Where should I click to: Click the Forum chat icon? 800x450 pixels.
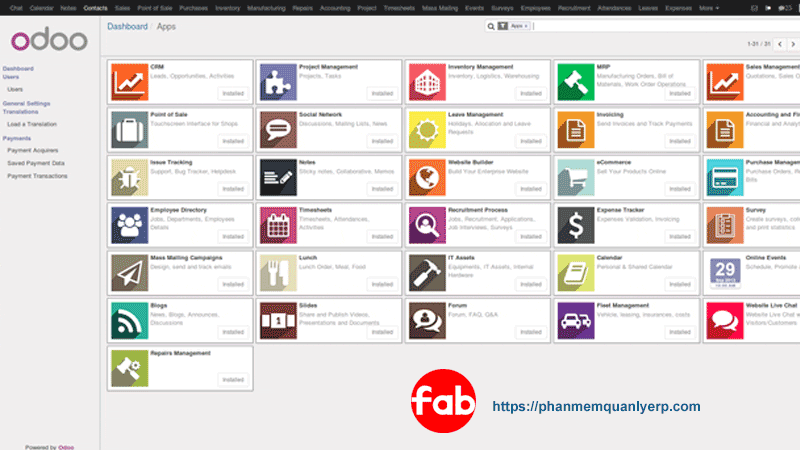427,320
